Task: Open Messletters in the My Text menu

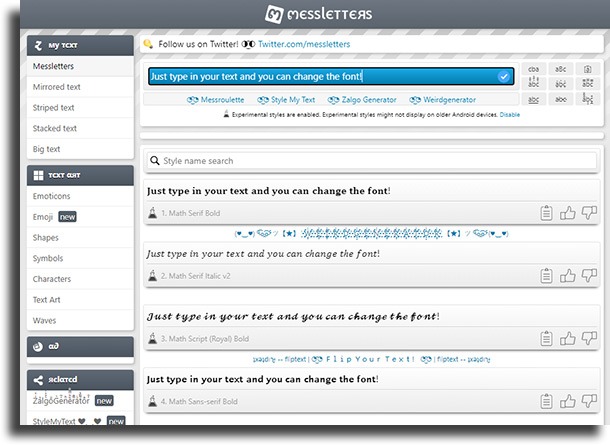Action: pos(80,66)
